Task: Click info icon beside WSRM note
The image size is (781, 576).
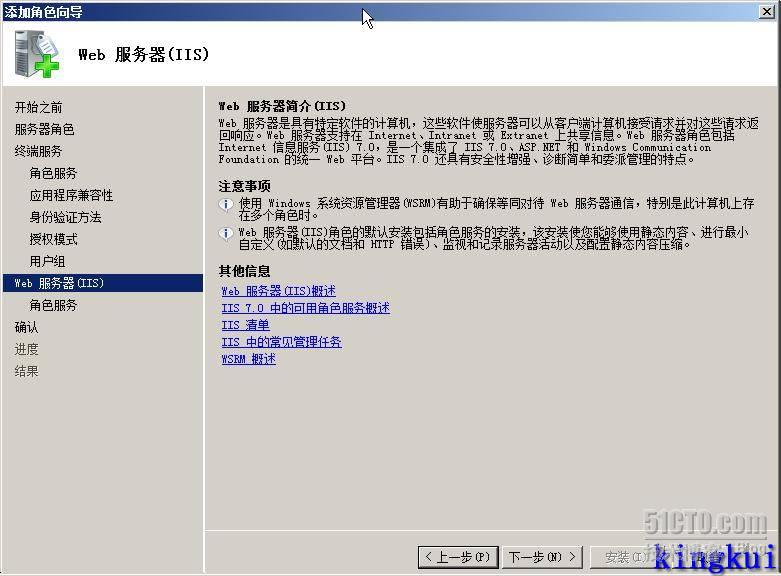Action: (x=226, y=204)
